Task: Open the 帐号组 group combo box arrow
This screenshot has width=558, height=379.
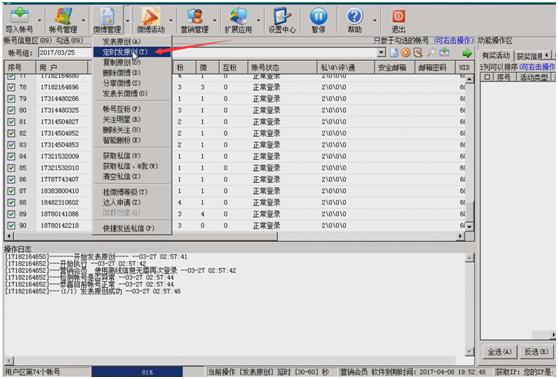Action: 381,53
